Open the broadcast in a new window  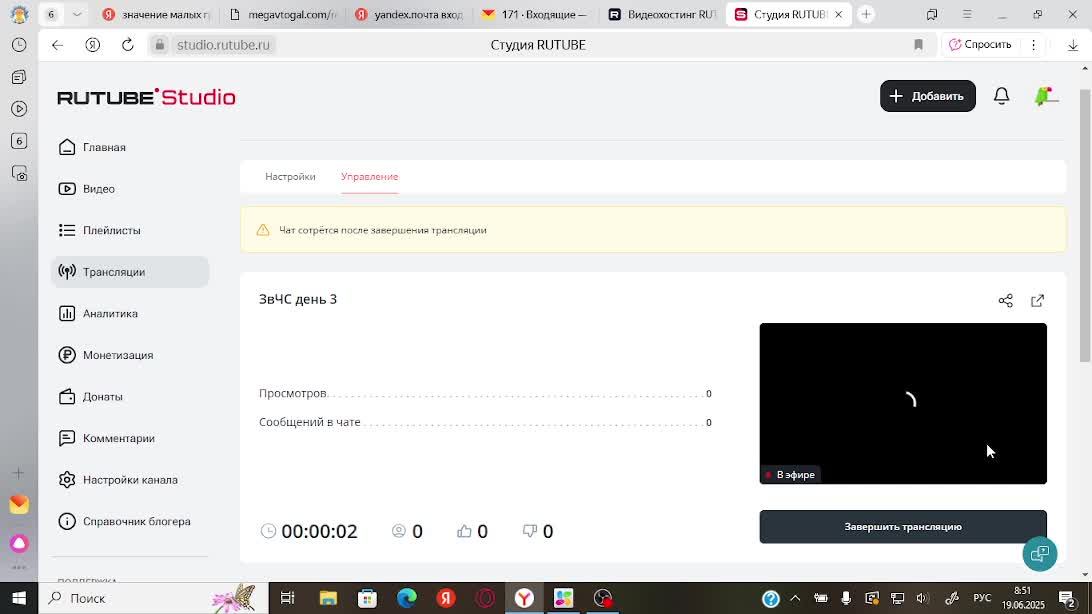click(1038, 301)
